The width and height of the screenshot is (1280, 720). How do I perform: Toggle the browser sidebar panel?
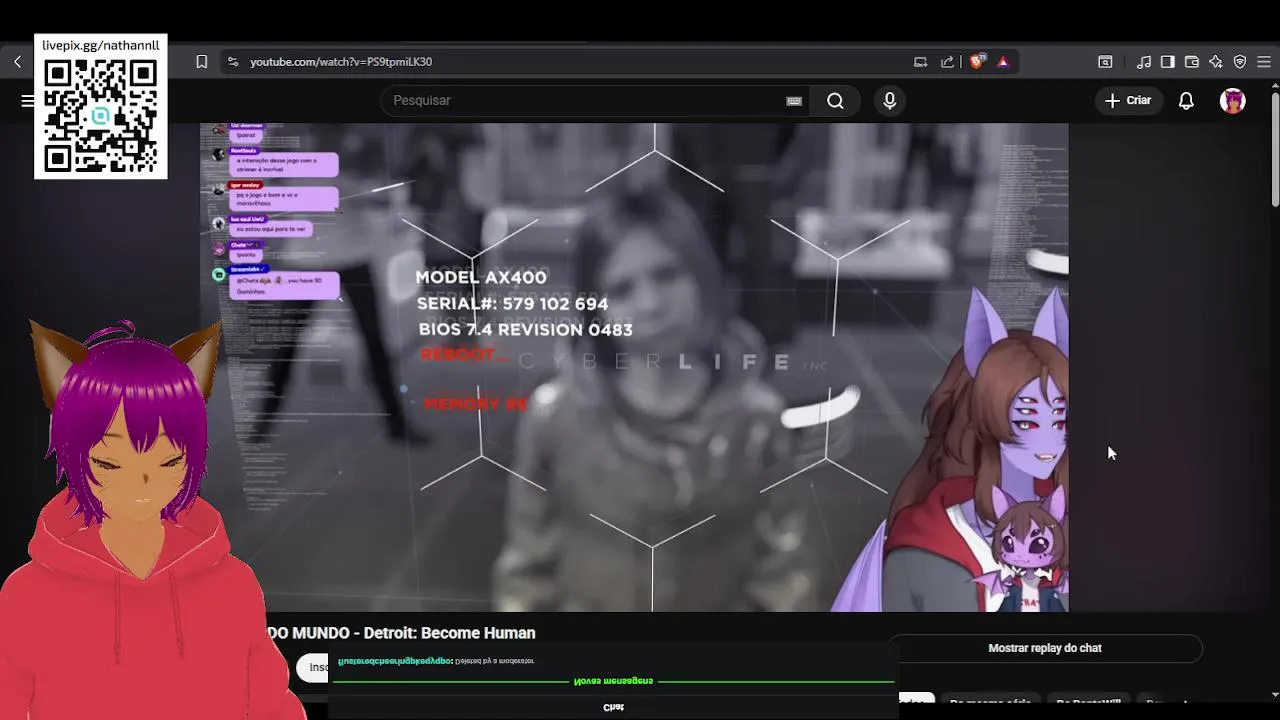1168,62
